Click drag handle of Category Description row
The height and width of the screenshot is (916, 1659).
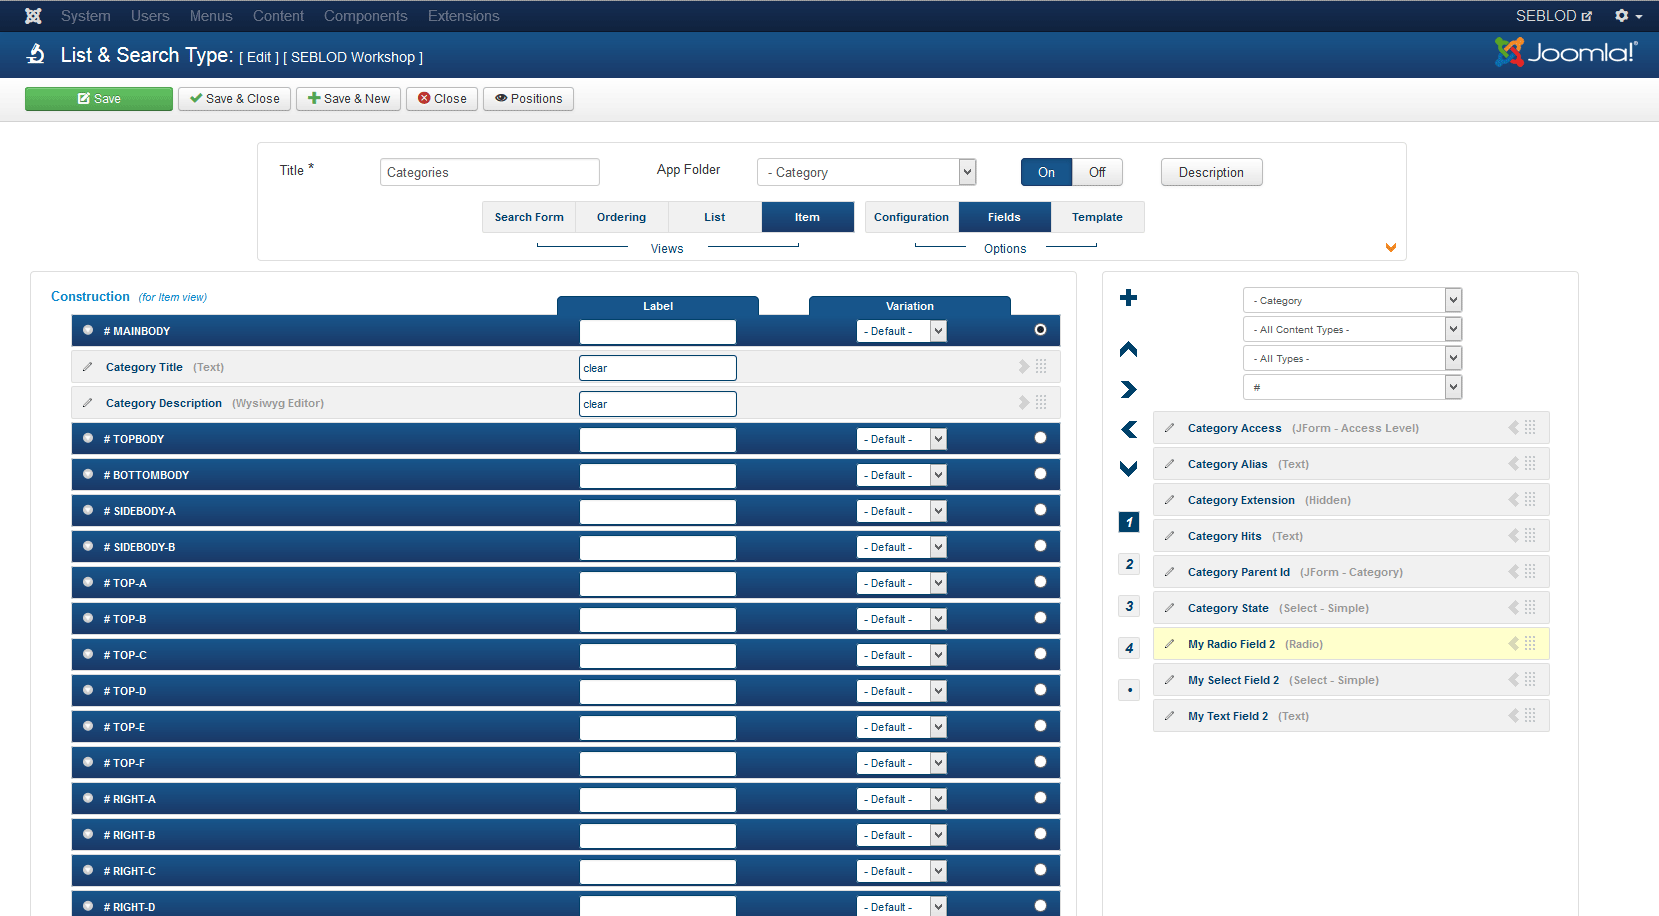click(1041, 402)
